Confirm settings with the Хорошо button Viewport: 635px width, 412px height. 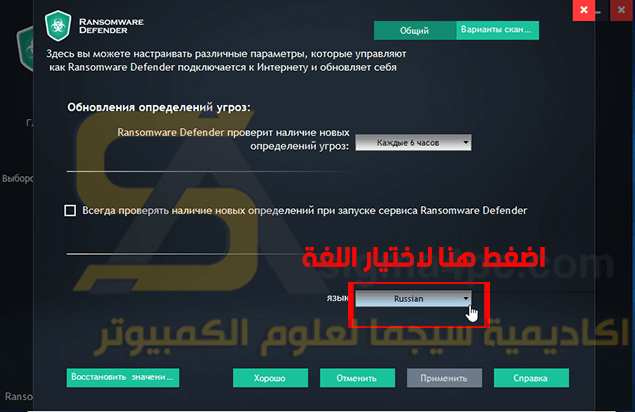270,378
